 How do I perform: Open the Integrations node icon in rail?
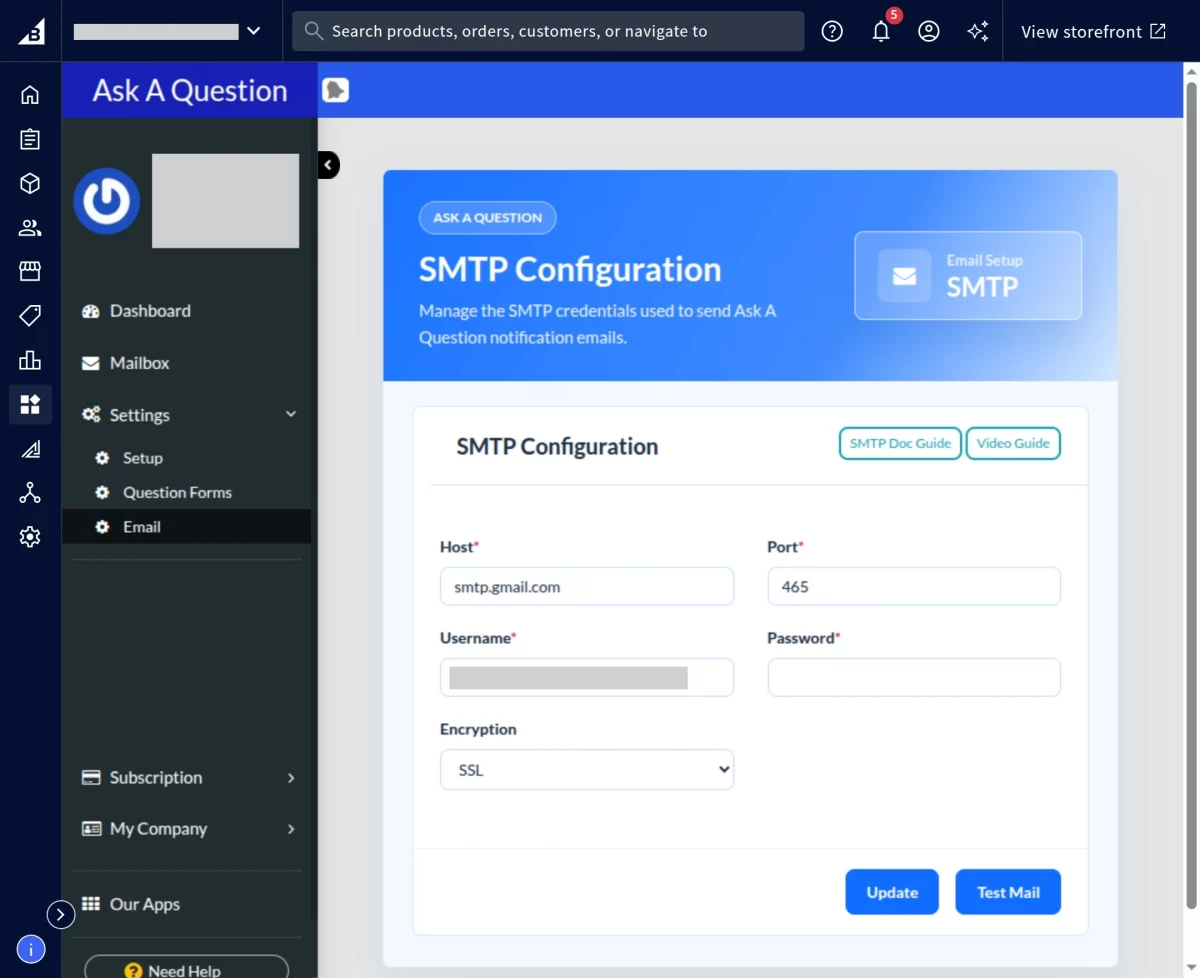click(30, 493)
